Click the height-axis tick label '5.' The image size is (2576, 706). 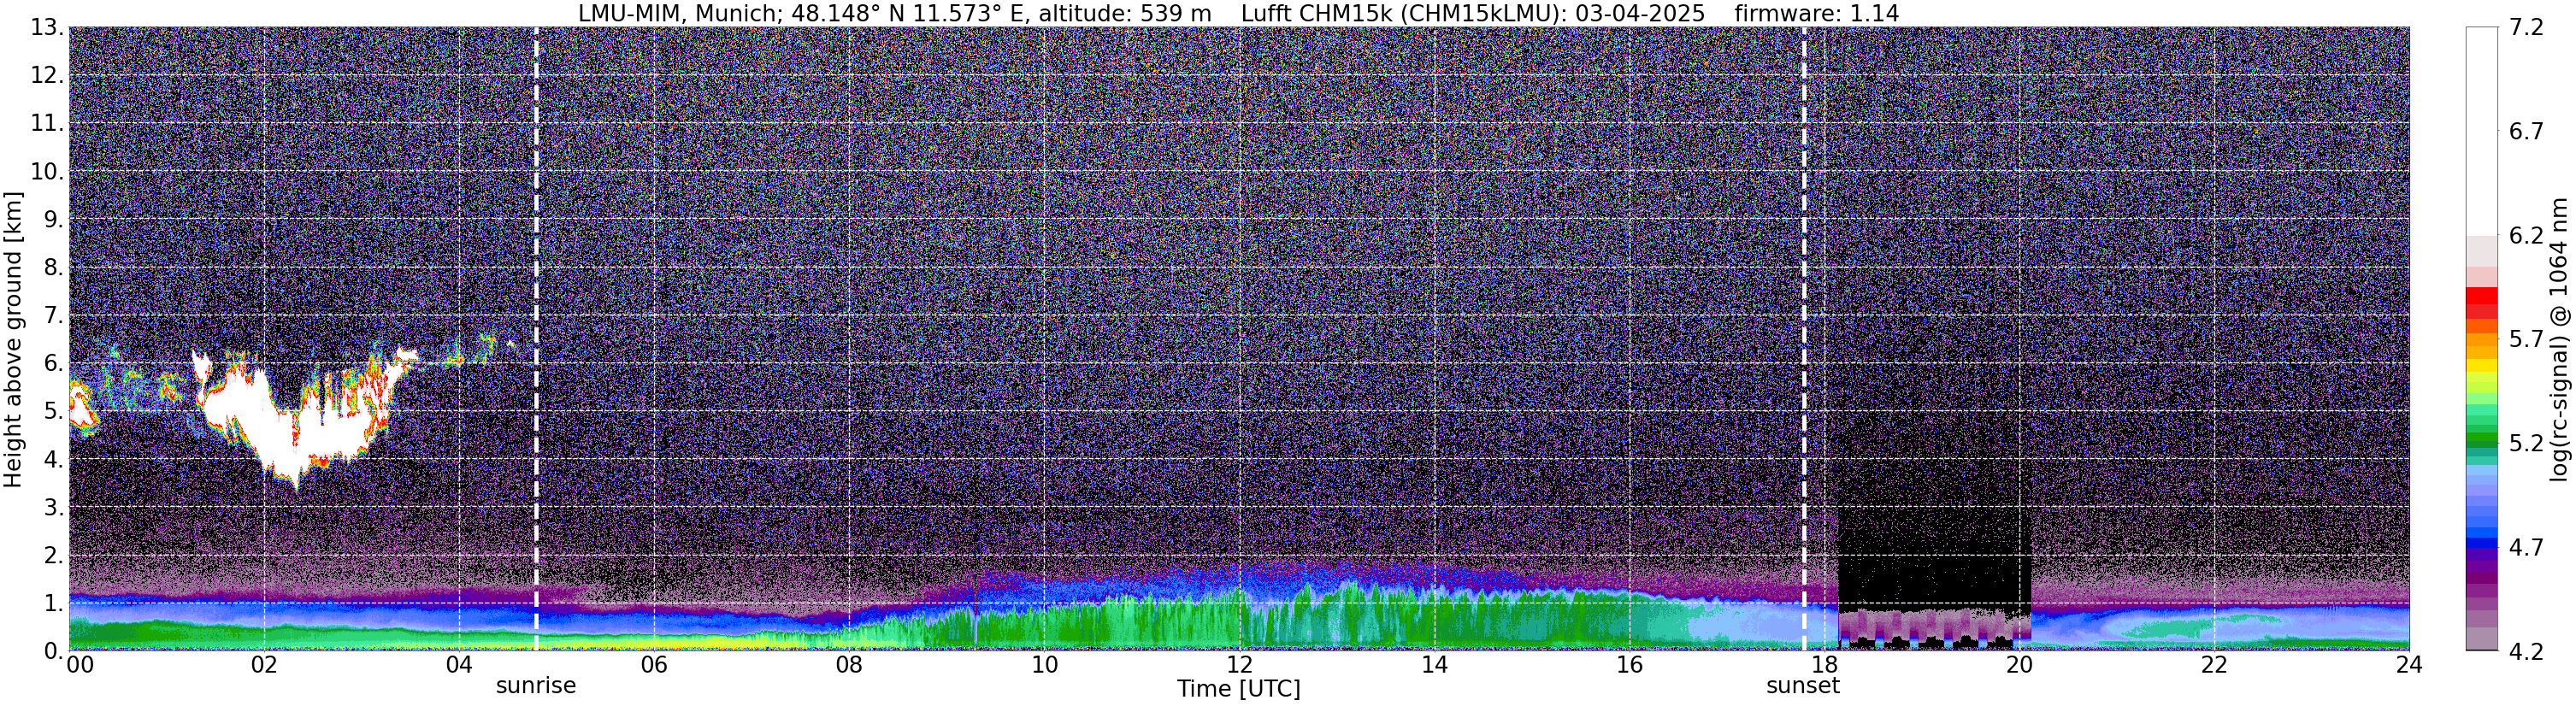pos(54,412)
